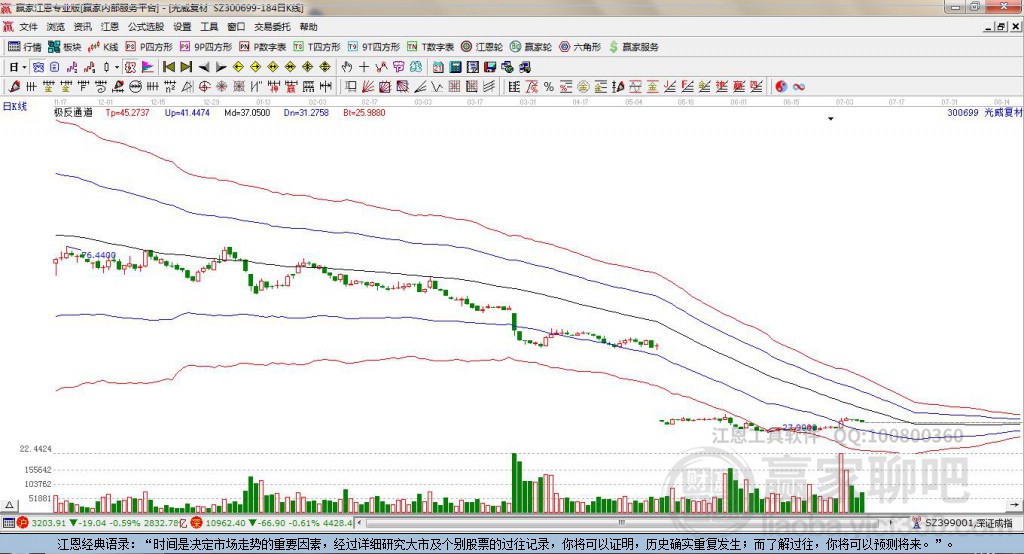Click the 深 Shenzhen index badge
Image resolution: width=1024 pixels, height=554 pixels.
196,523
